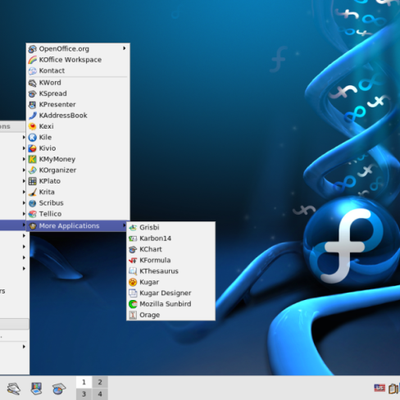Screen dimensions: 400x400
Task: Click the Kivio icon in the menu
Action: tap(32, 149)
